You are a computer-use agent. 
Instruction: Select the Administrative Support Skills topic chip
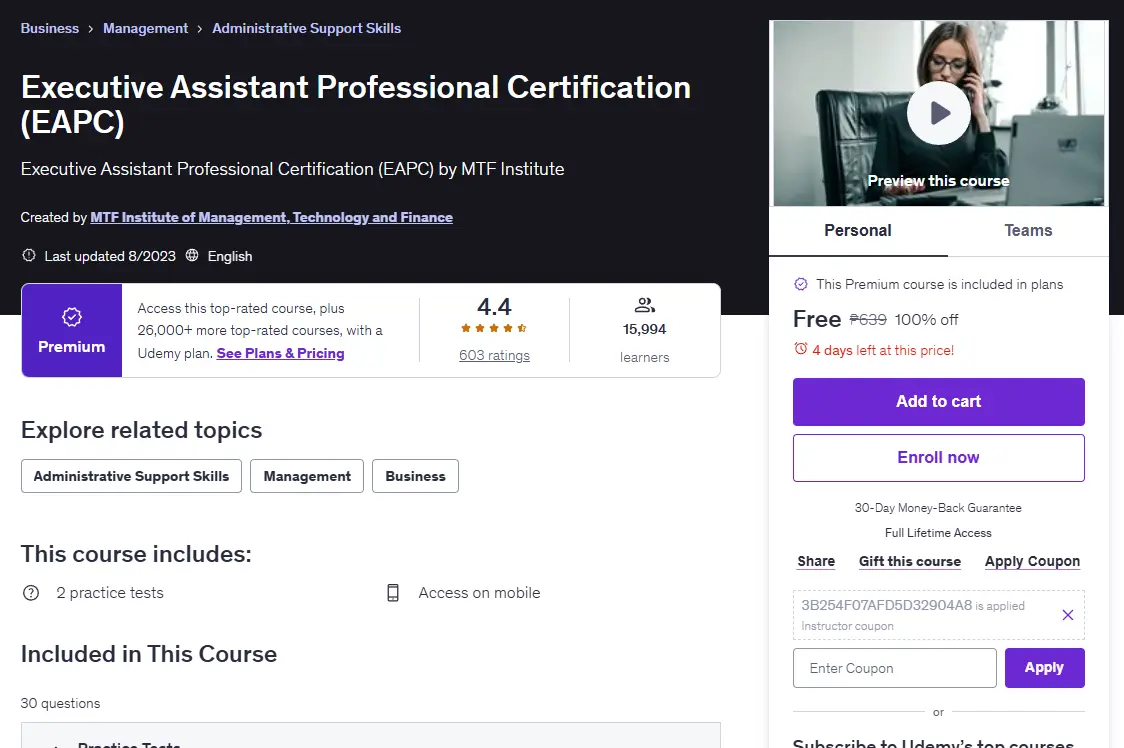[131, 476]
